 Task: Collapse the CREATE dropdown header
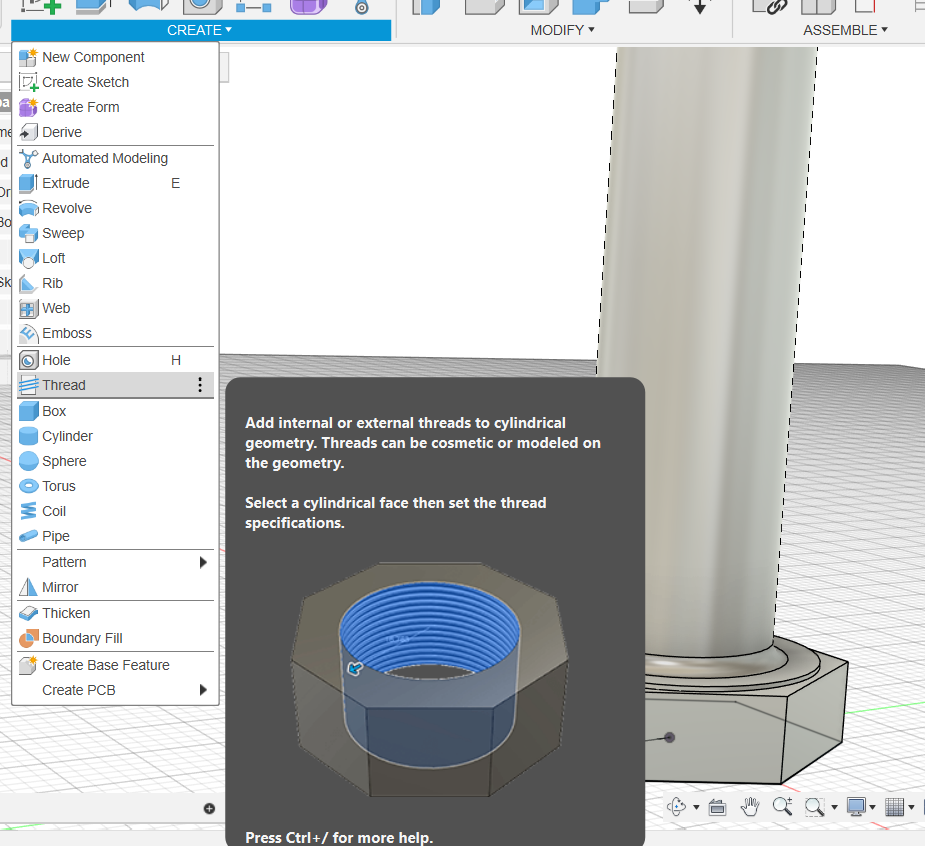click(x=200, y=30)
